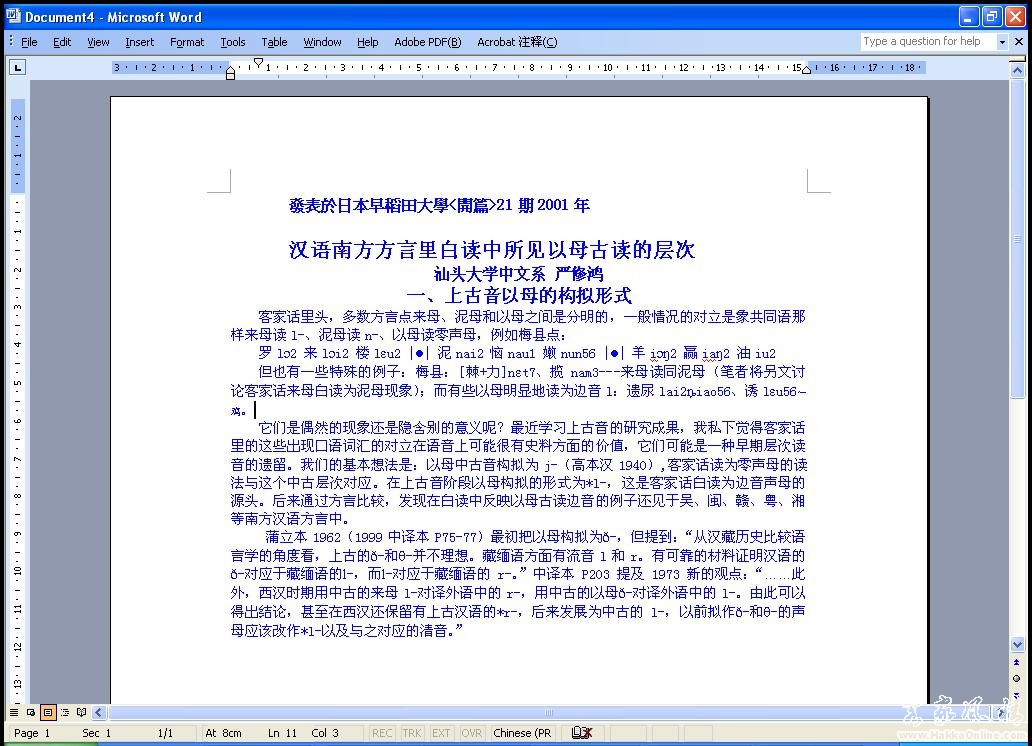Click the 'Ln 11' status bar entry
This screenshot has height=746, width=1032.
coord(282,733)
